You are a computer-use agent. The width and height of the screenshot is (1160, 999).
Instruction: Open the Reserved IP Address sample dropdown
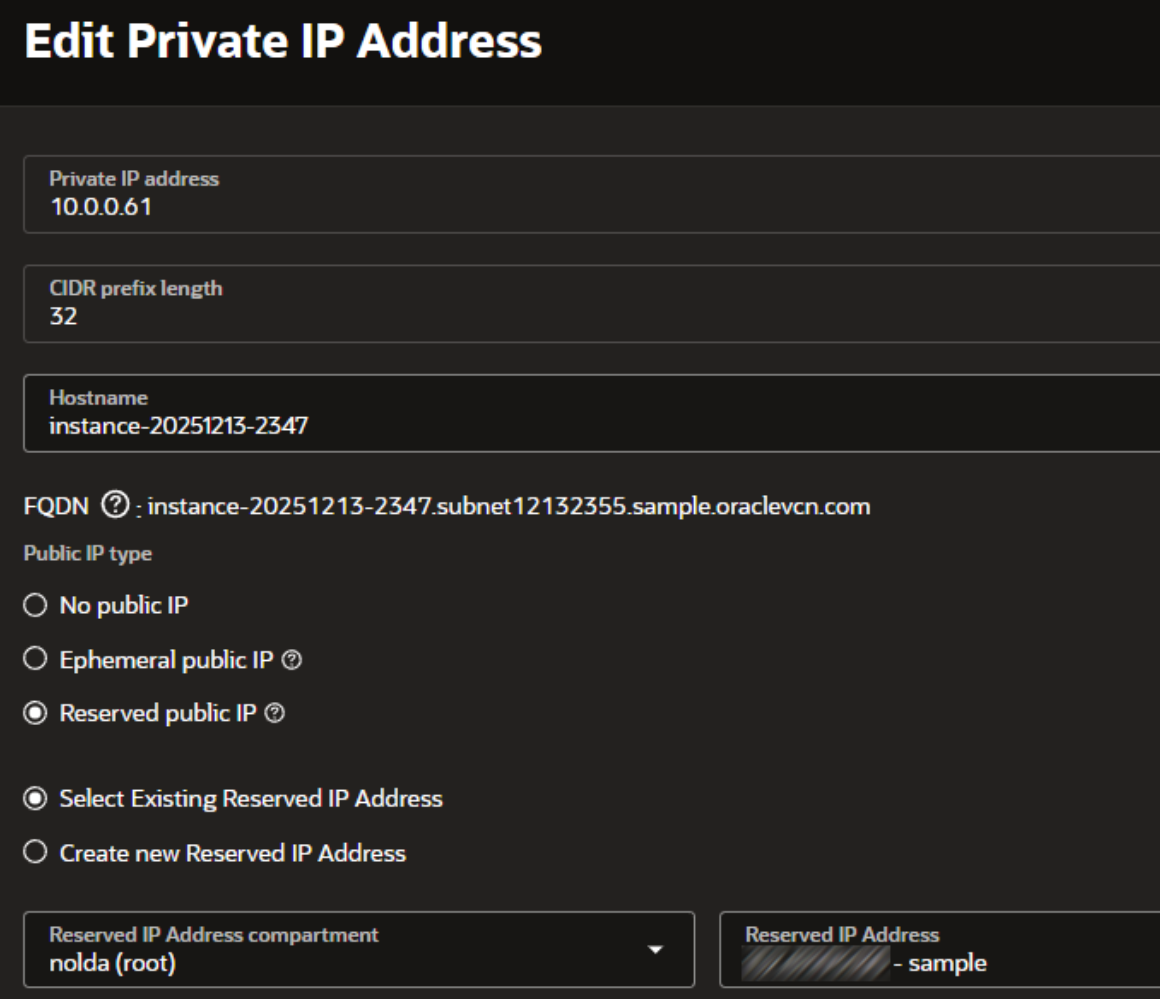coord(940,949)
